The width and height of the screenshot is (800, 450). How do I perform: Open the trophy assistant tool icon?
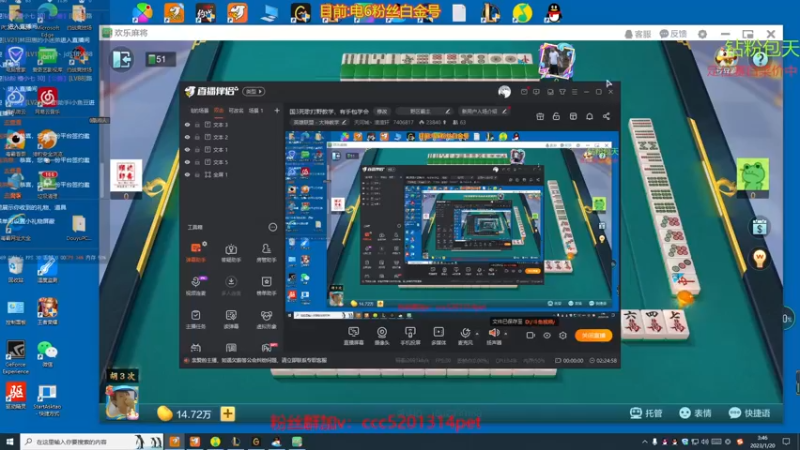231,252
